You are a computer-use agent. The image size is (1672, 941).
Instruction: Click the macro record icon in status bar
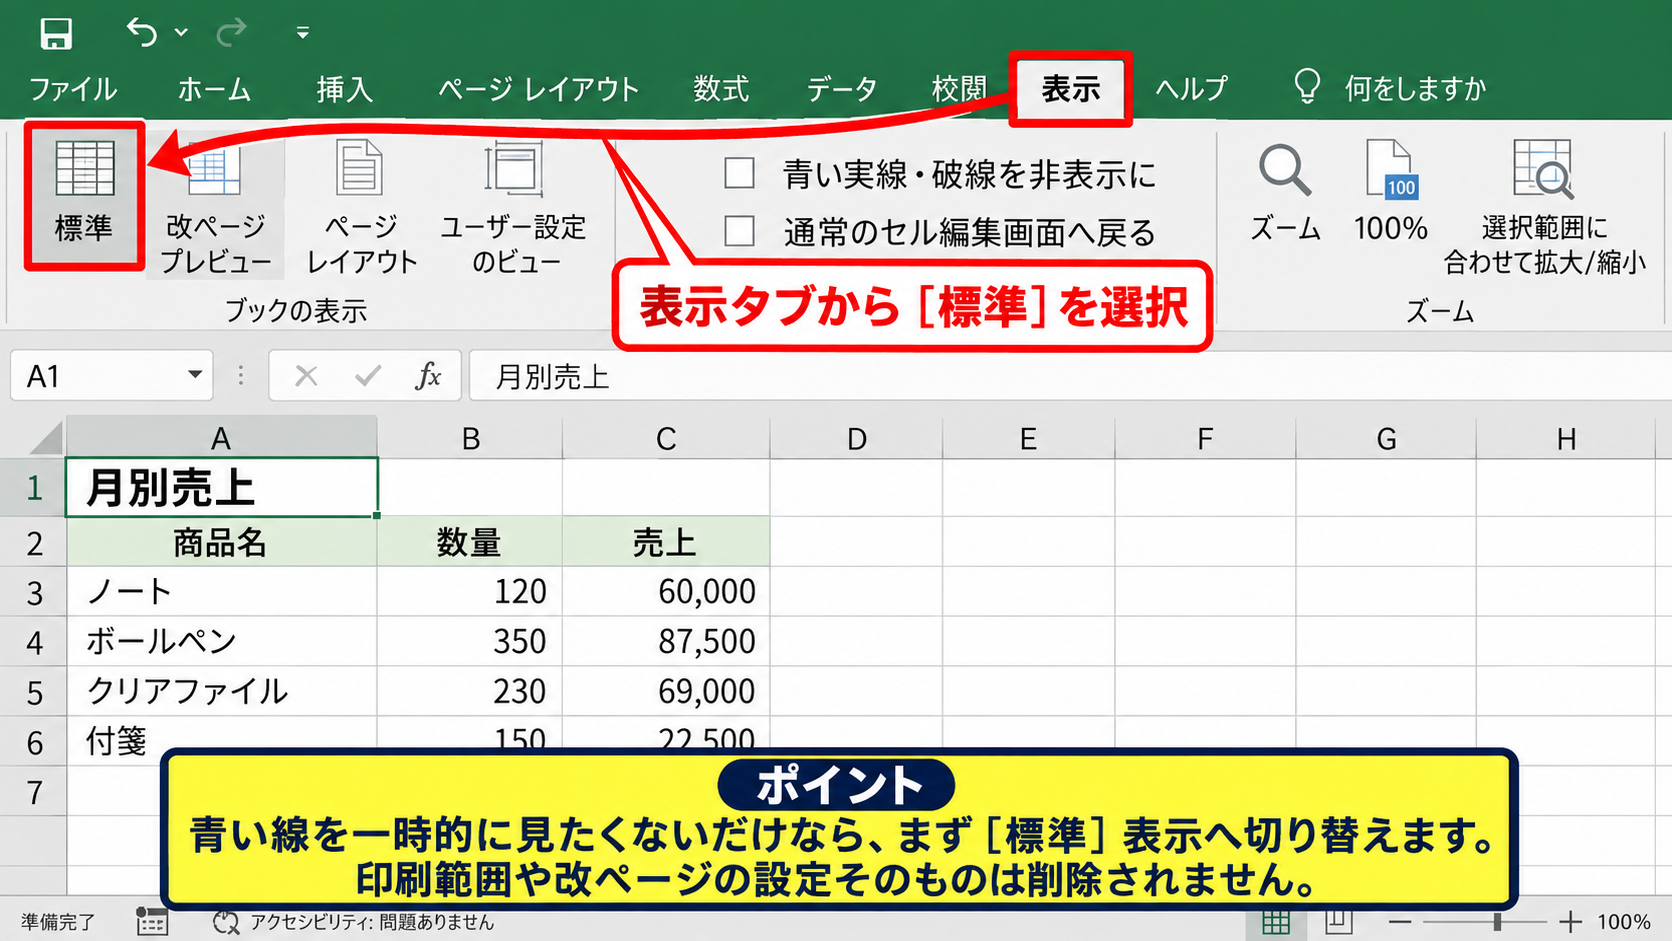(x=152, y=922)
